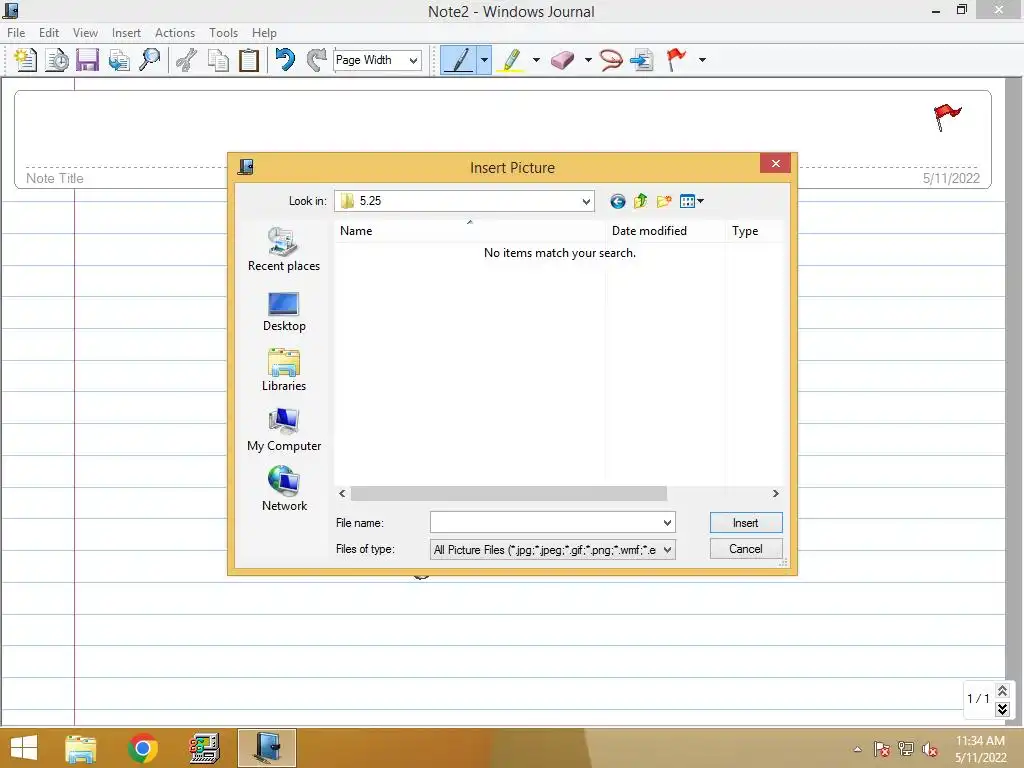The height and width of the screenshot is (768, 1024).
Task: Go back to last folder in dialog
Action: point(618,201)
